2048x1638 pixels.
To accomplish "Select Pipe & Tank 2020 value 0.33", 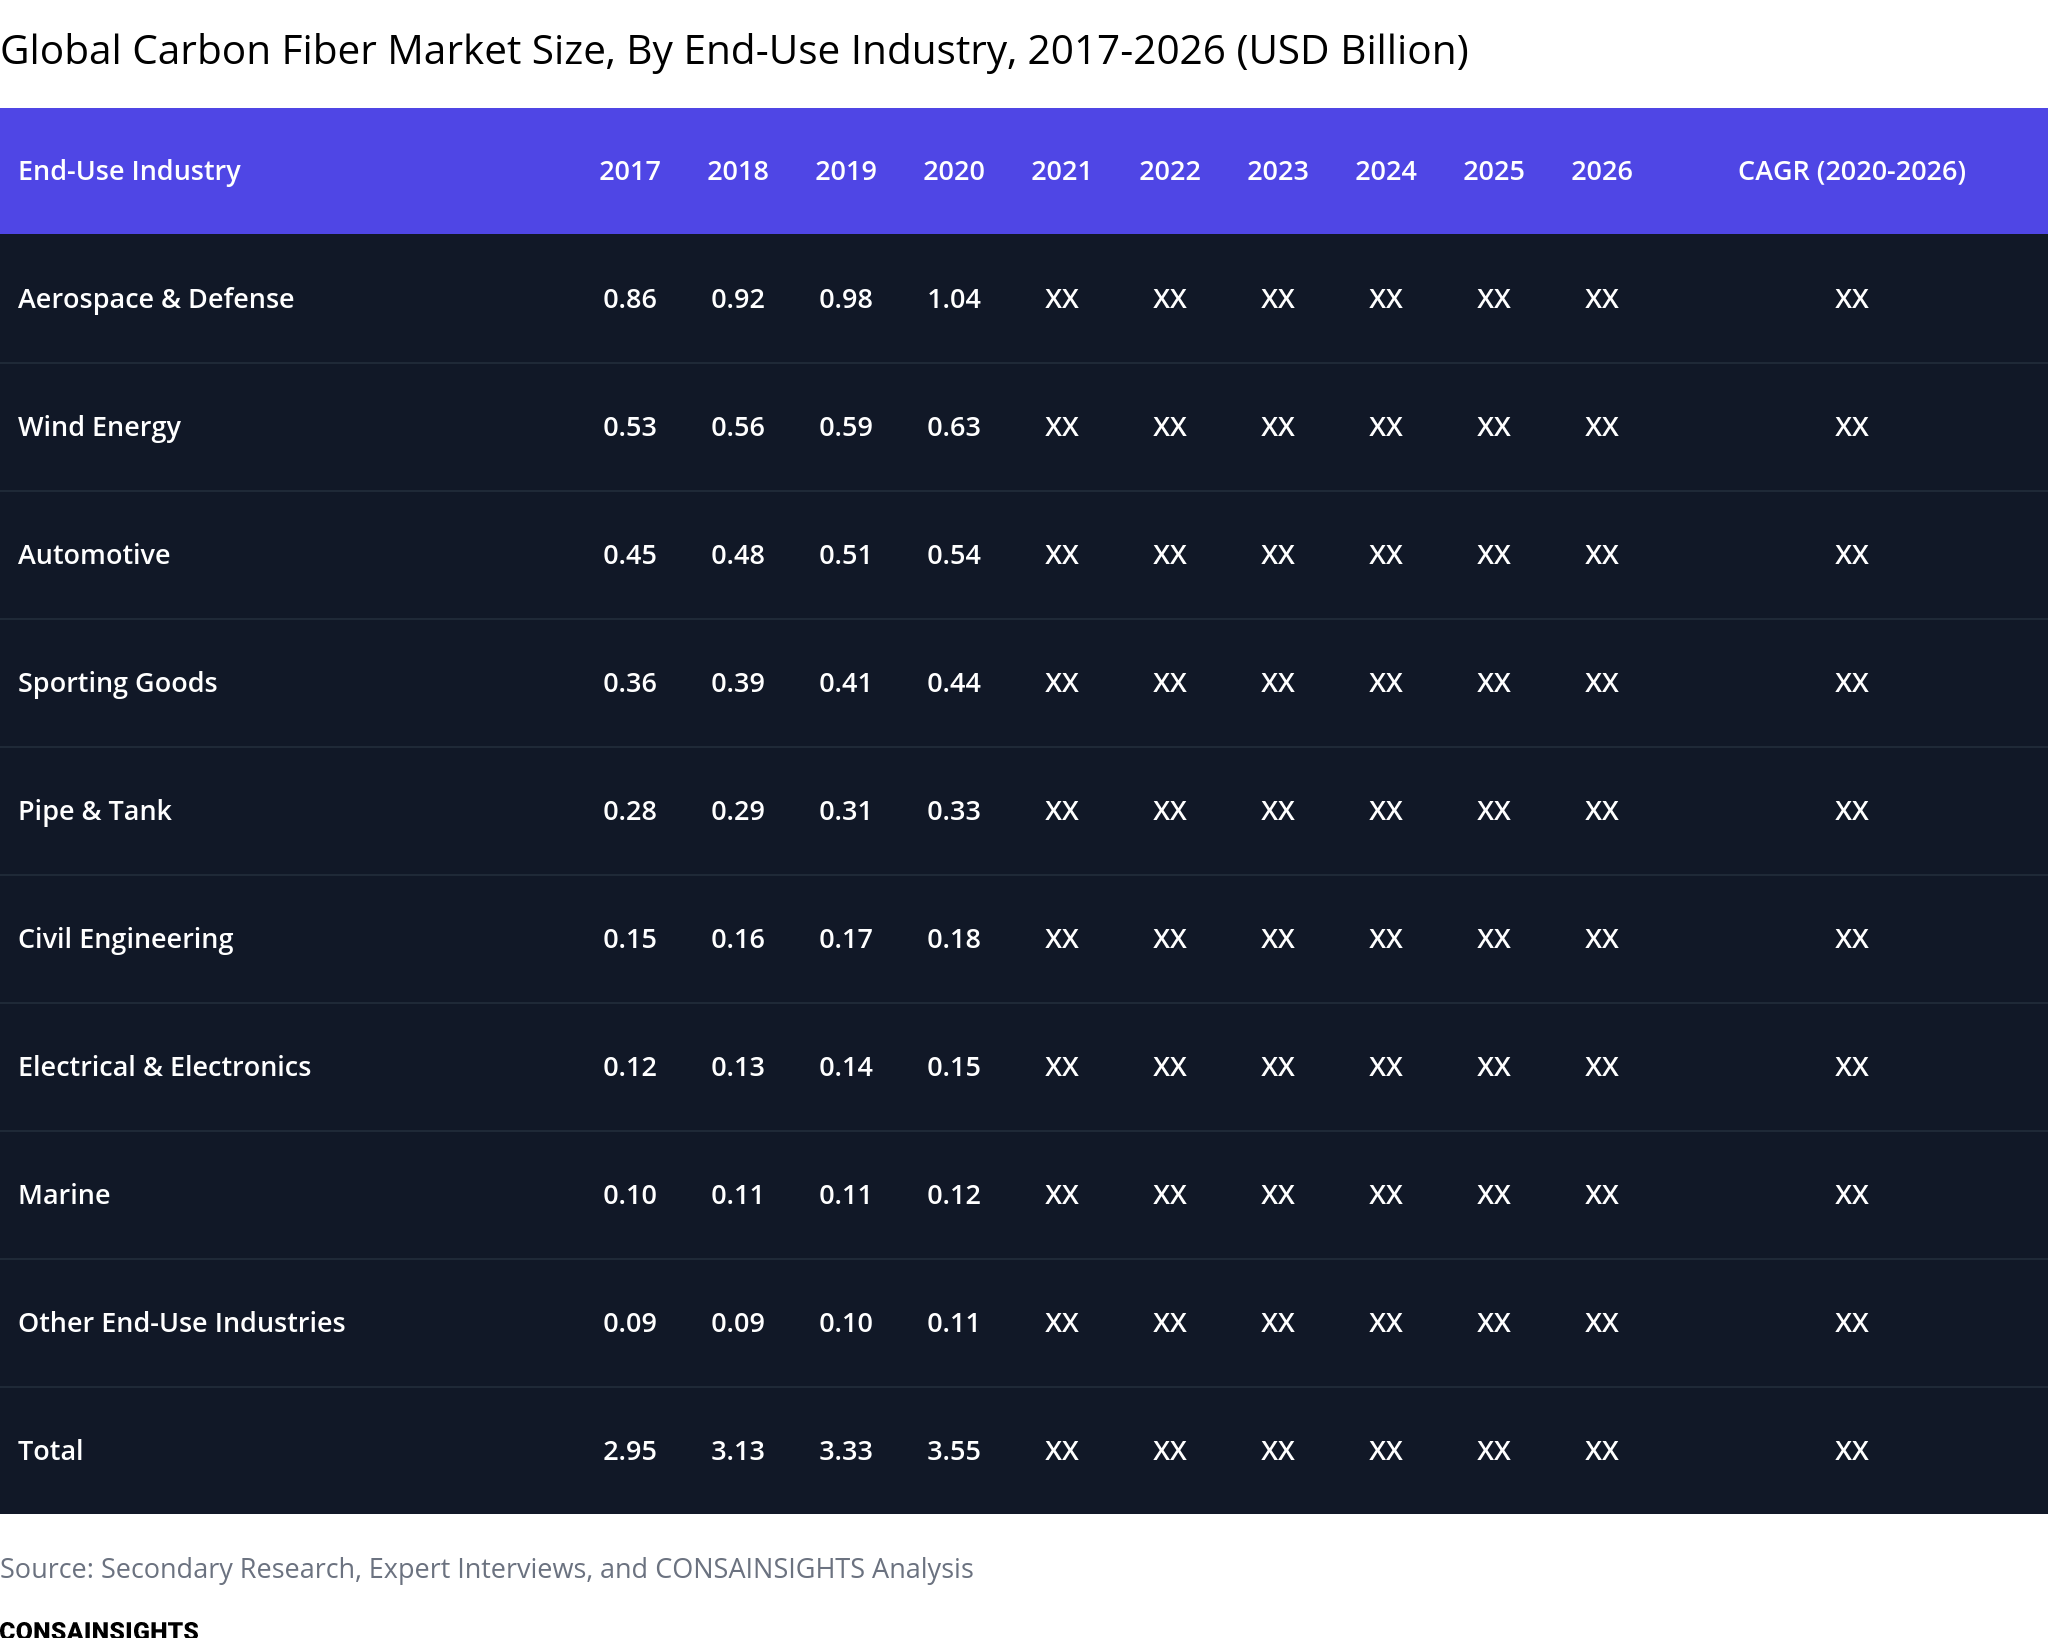I will pyautogui.click(x=954, y=811).
